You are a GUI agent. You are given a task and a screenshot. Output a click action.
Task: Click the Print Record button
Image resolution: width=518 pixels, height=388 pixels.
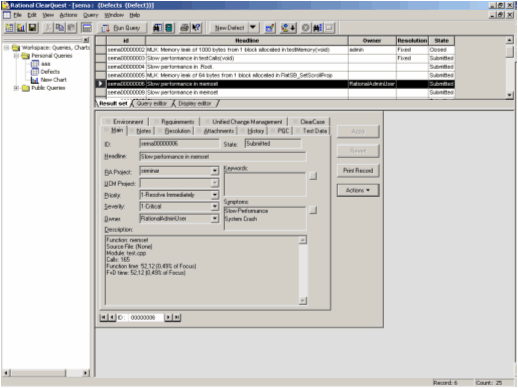tap(358, 171)
